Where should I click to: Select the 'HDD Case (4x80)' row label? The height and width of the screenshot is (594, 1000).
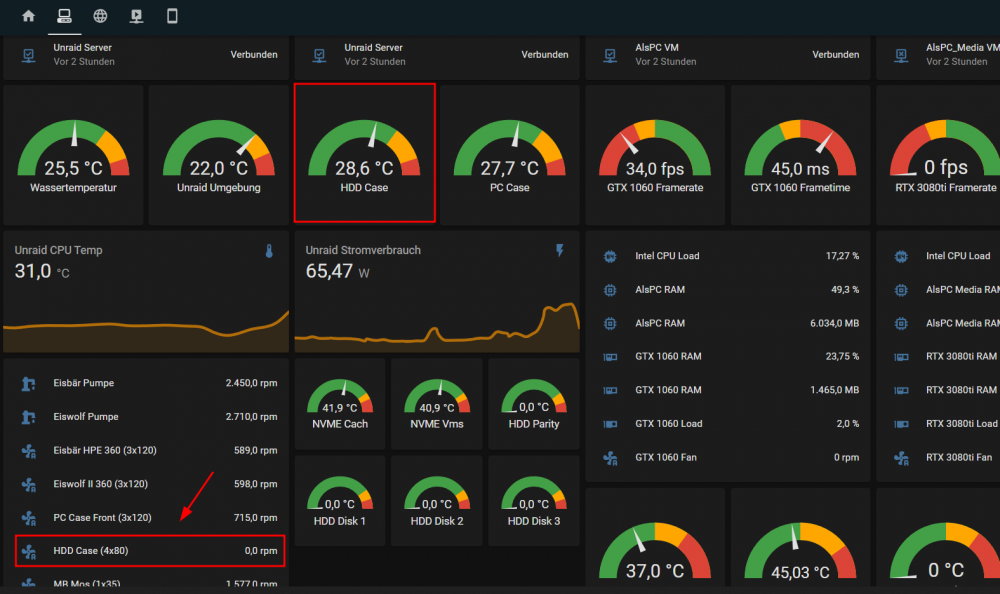point(91,551)
